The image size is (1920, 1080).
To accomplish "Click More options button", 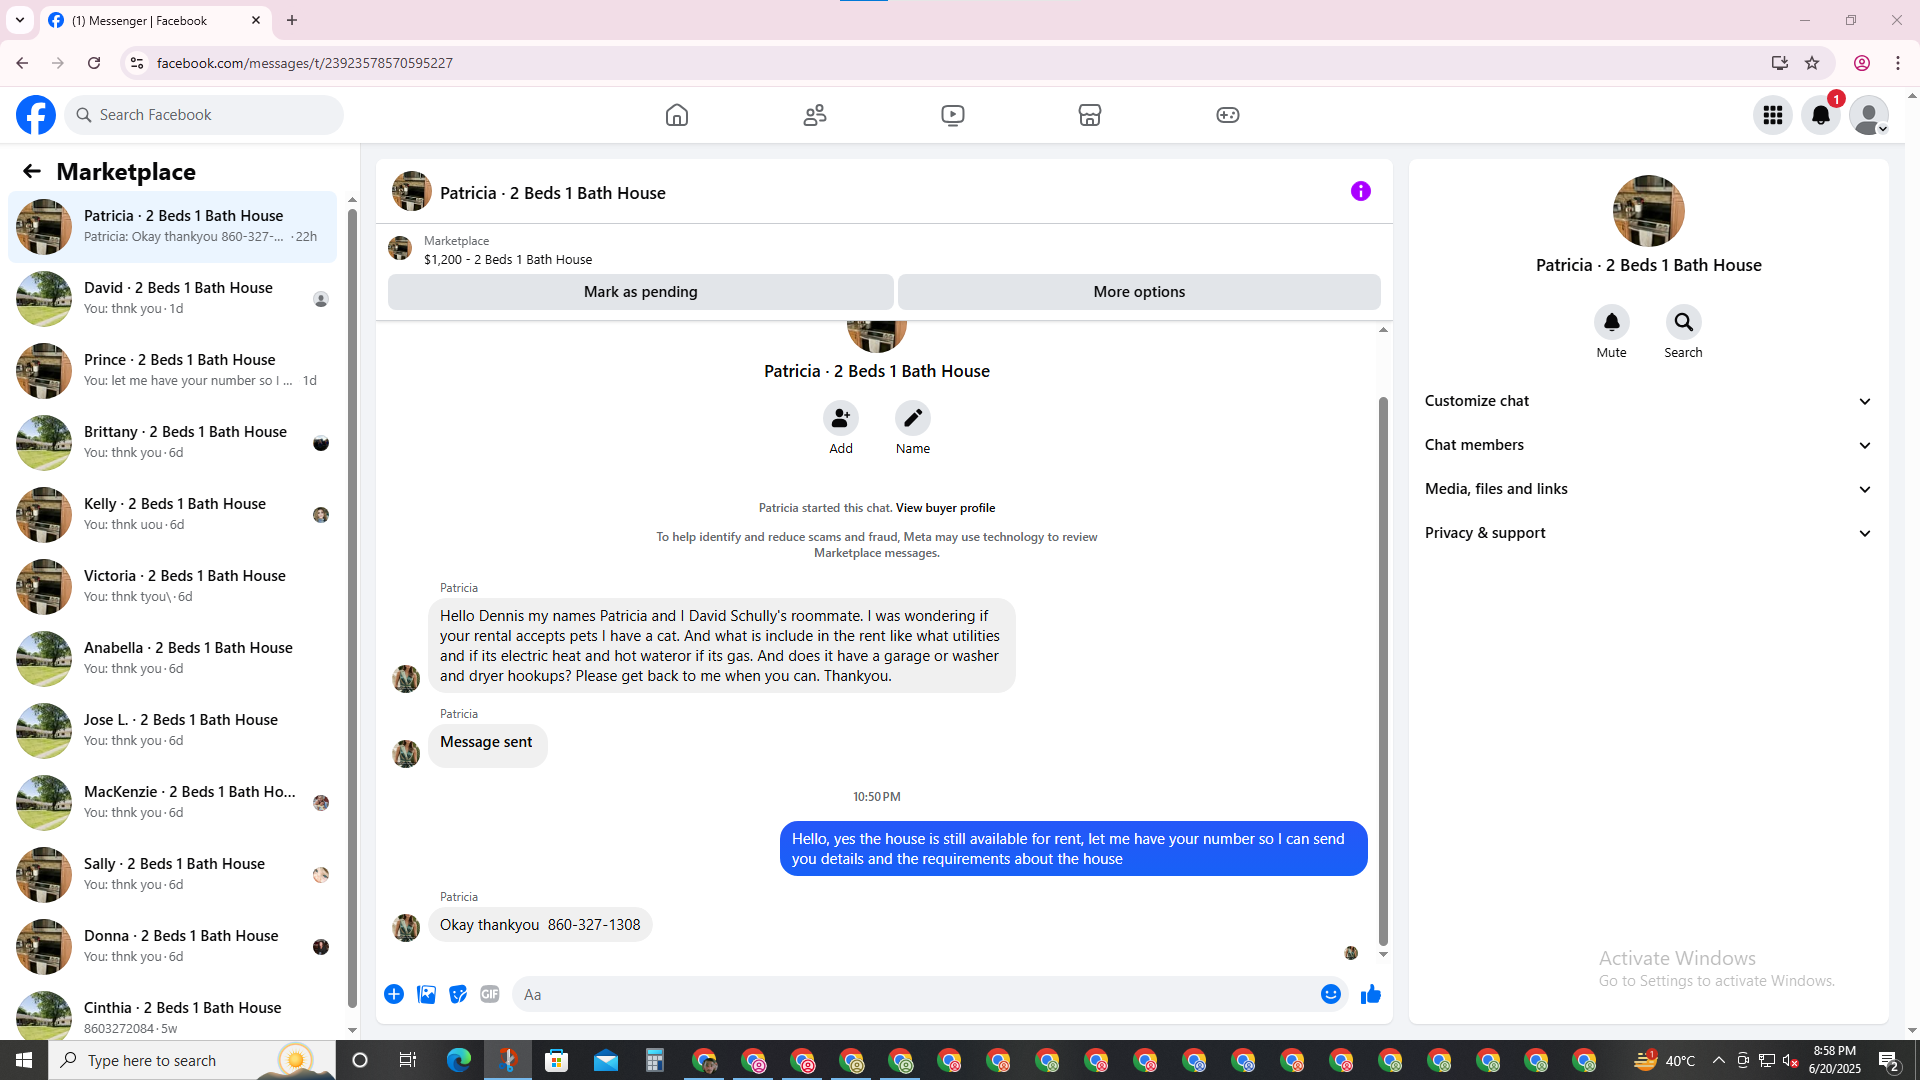I will pos(1139,292).
